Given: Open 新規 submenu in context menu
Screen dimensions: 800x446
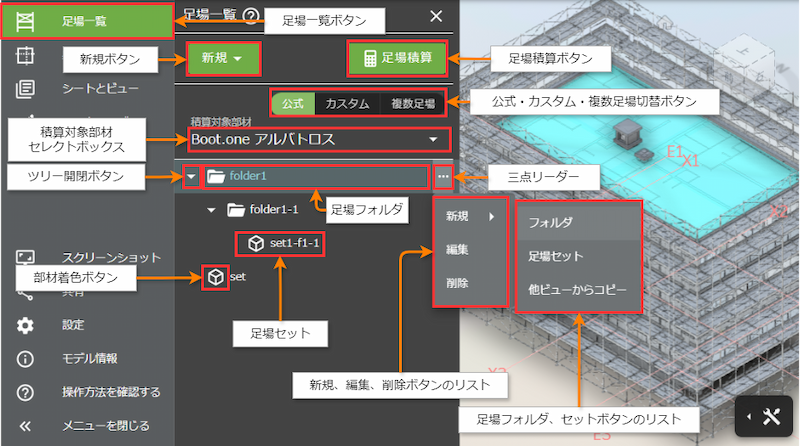Looking at the screenshot, I should click(470, 216).
